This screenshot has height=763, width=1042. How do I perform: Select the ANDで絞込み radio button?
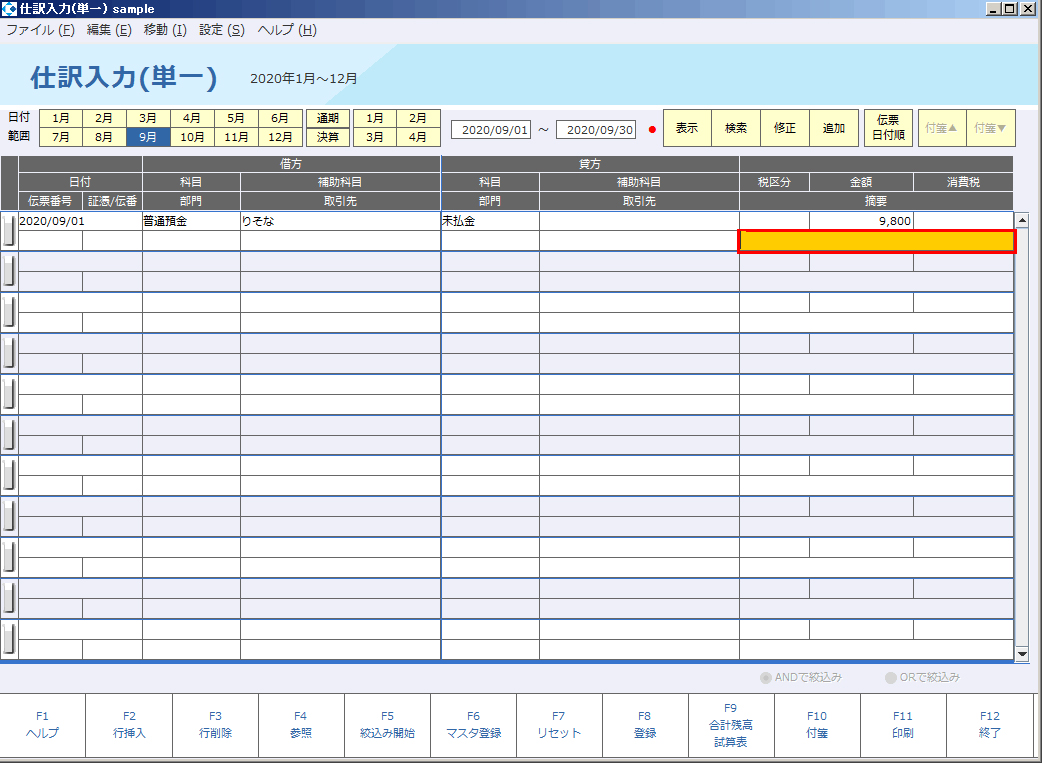coord(766,678)
